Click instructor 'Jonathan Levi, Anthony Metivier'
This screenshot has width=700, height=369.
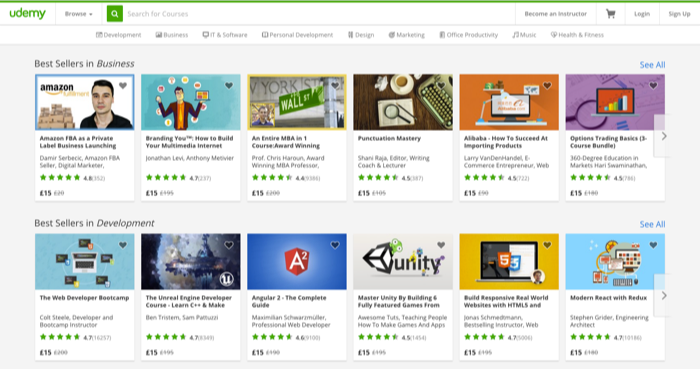190,158
